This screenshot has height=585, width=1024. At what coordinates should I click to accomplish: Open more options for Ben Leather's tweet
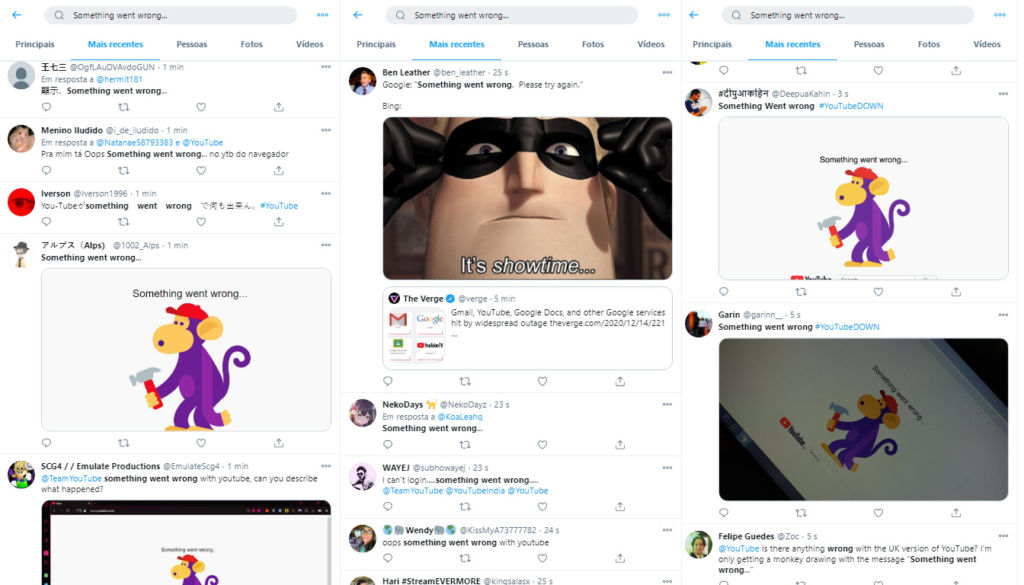(x=667, y=72)
